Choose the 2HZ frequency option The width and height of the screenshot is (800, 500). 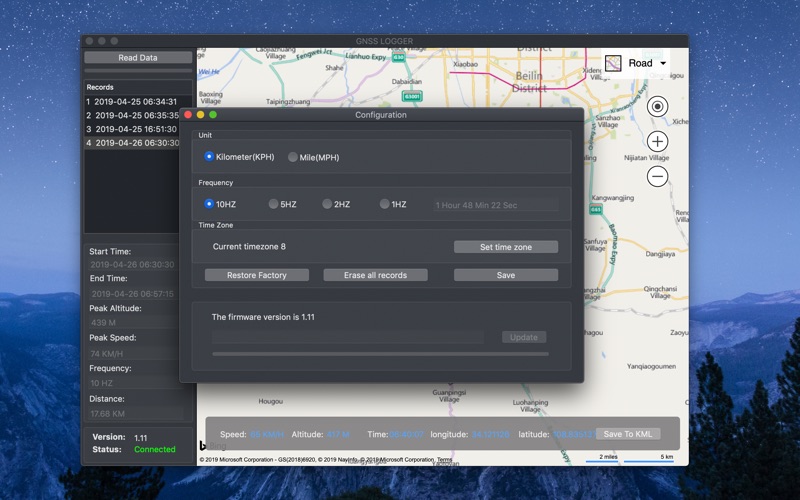(x=327, y=204)
